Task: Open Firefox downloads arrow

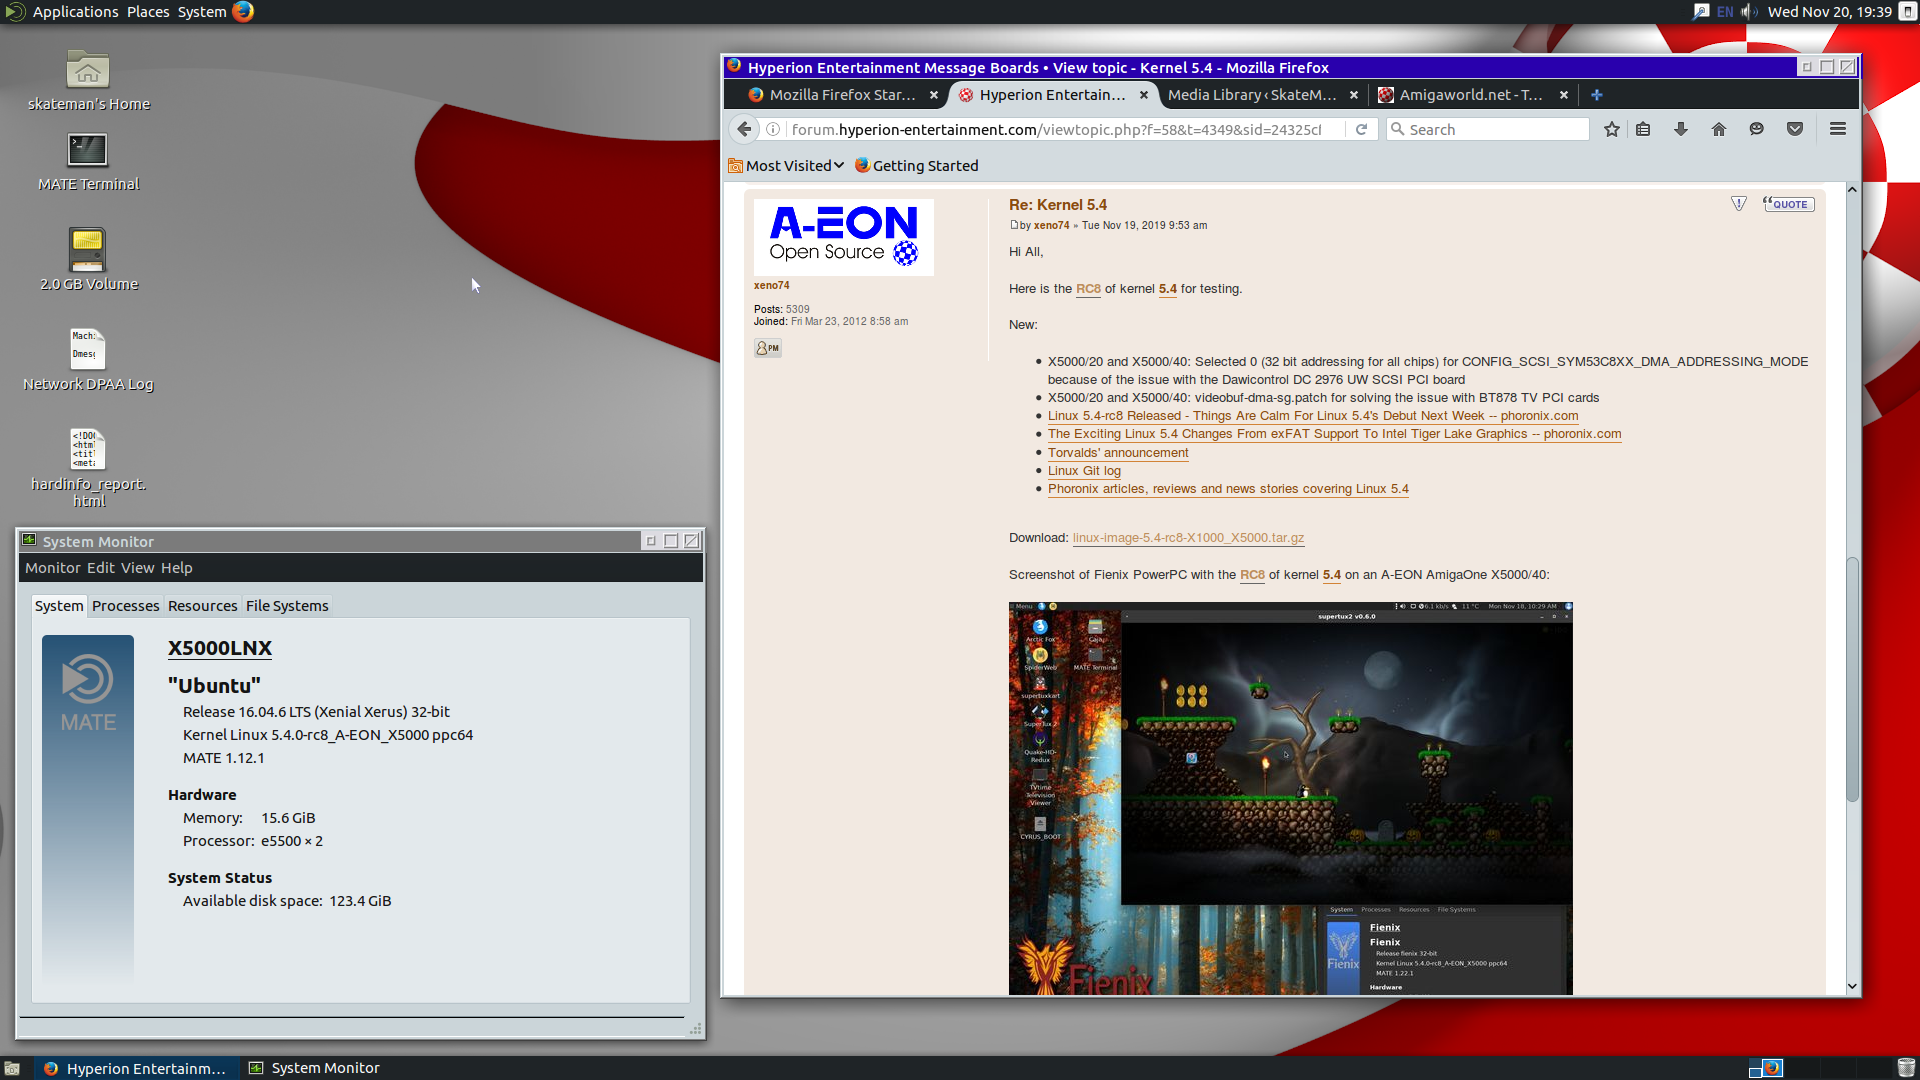Action: pyautogui.click(x=1681, y=129)
